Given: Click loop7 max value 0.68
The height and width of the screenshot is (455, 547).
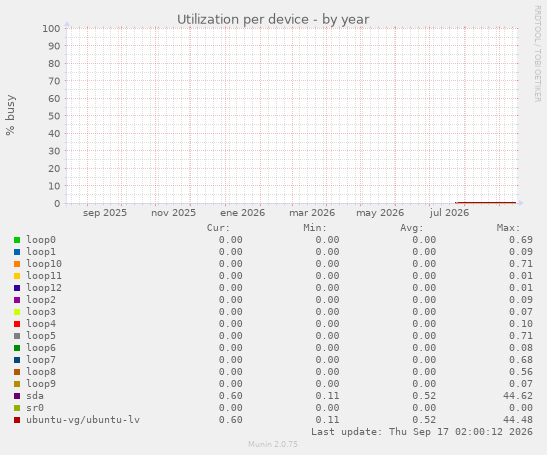Looking at the screenshot, I should (x=521, y=360).
